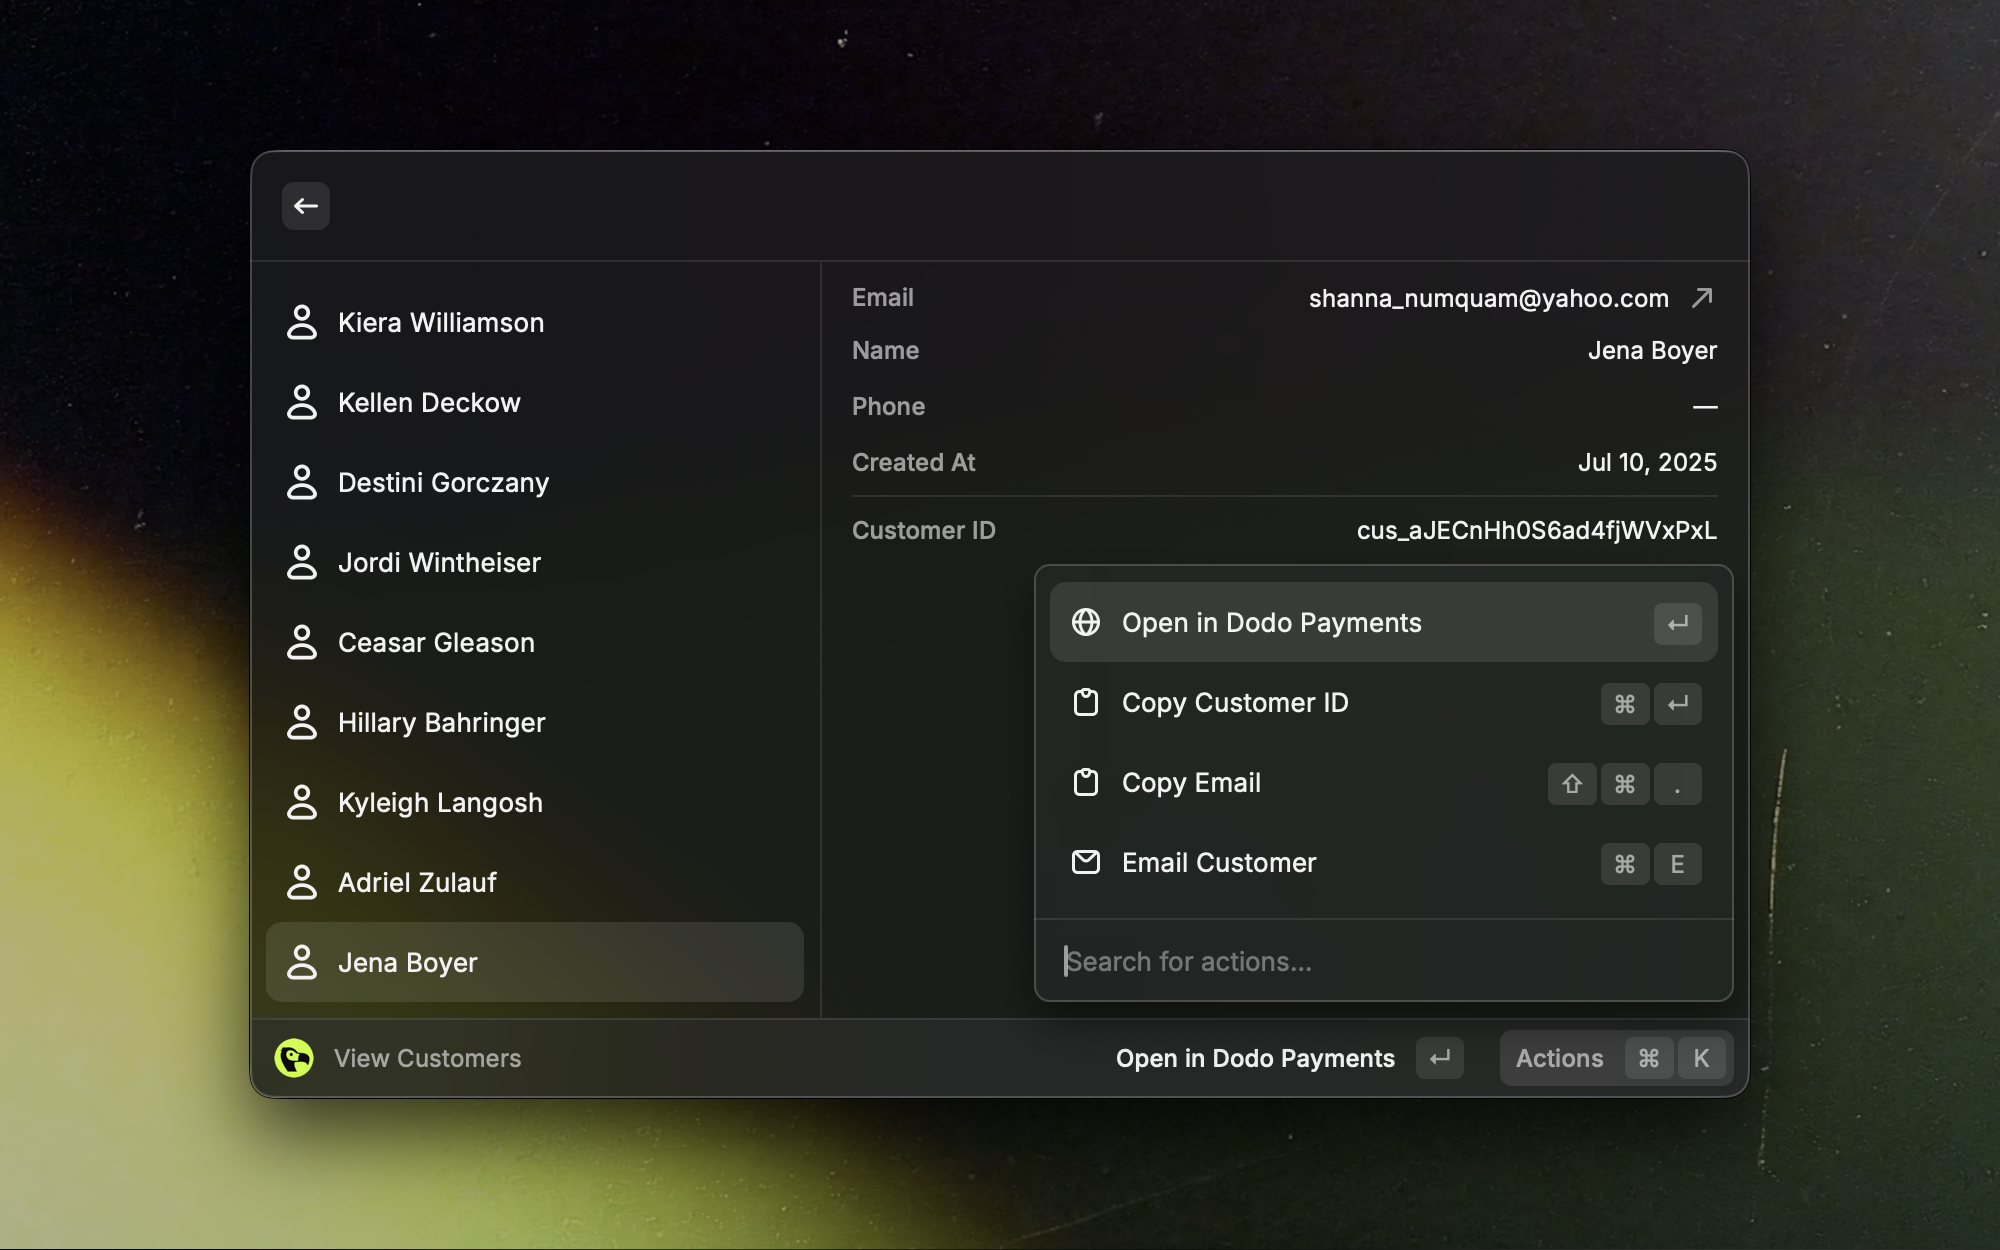Click the email address shanna_numquam@yahoo.com

[1489, 297]
